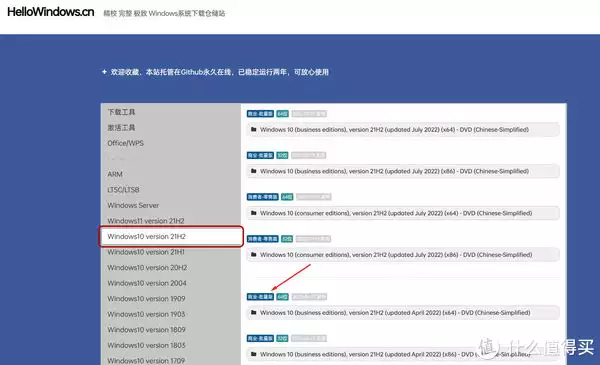Open Windows Server category
The height and width of the screenshot is (365, 600).
(133, 205)
